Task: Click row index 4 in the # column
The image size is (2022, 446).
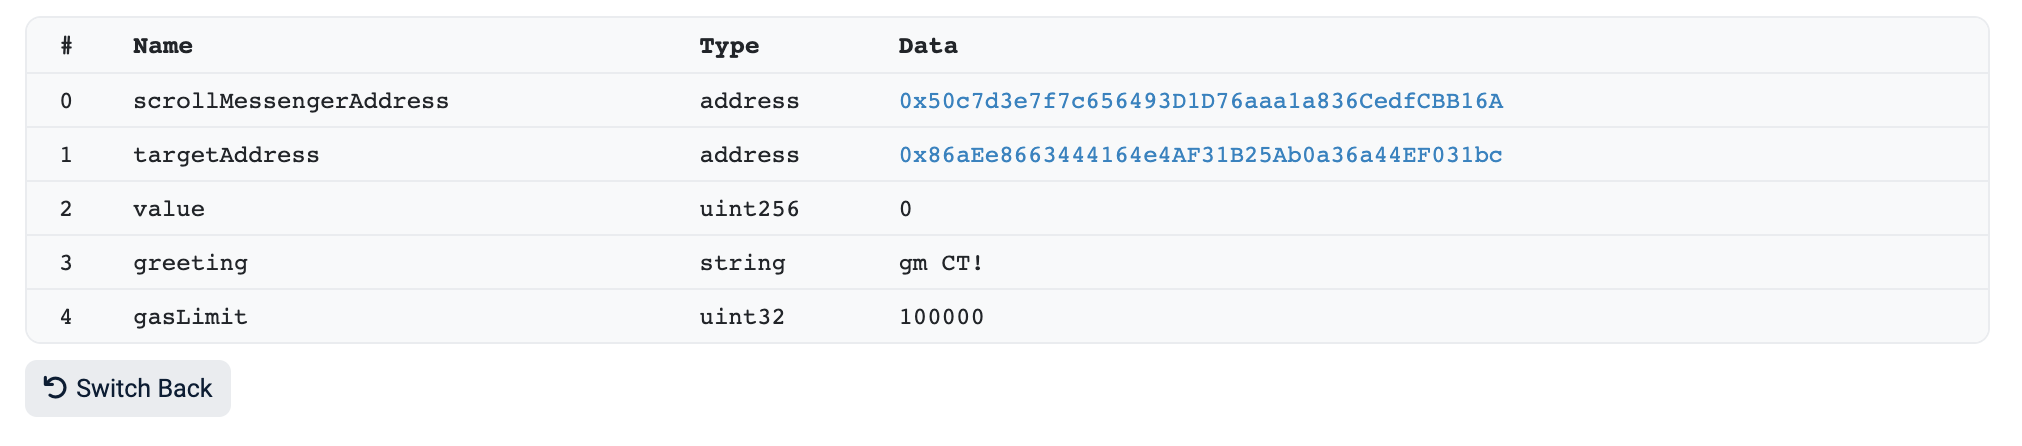Action: [66, 317]
